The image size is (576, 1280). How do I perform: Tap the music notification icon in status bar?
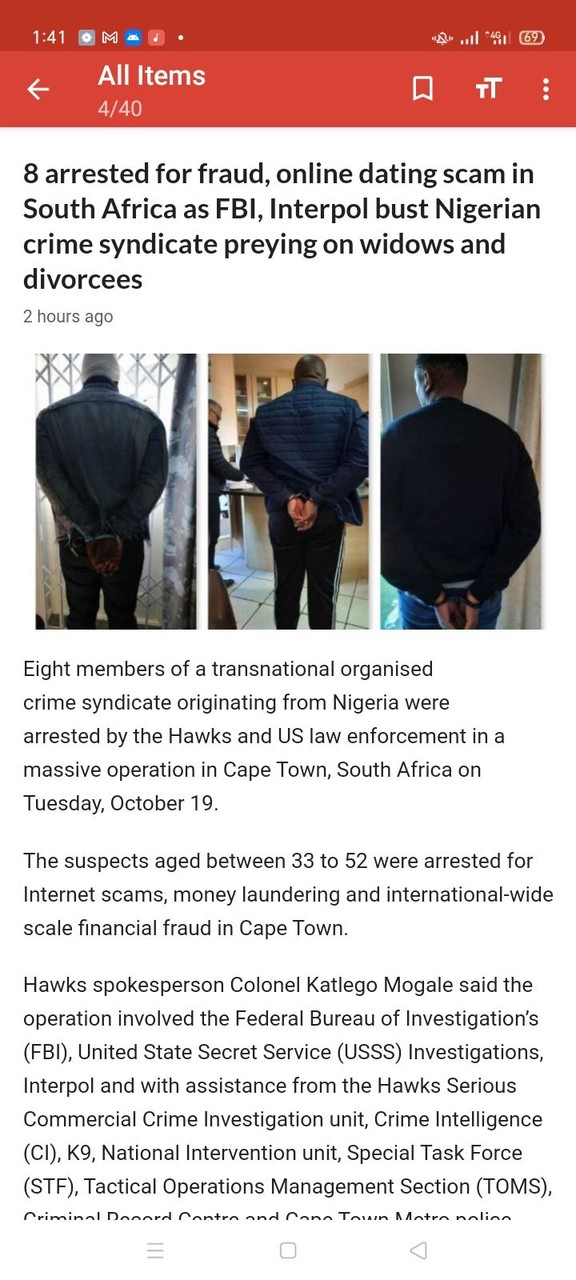point(156,38)
